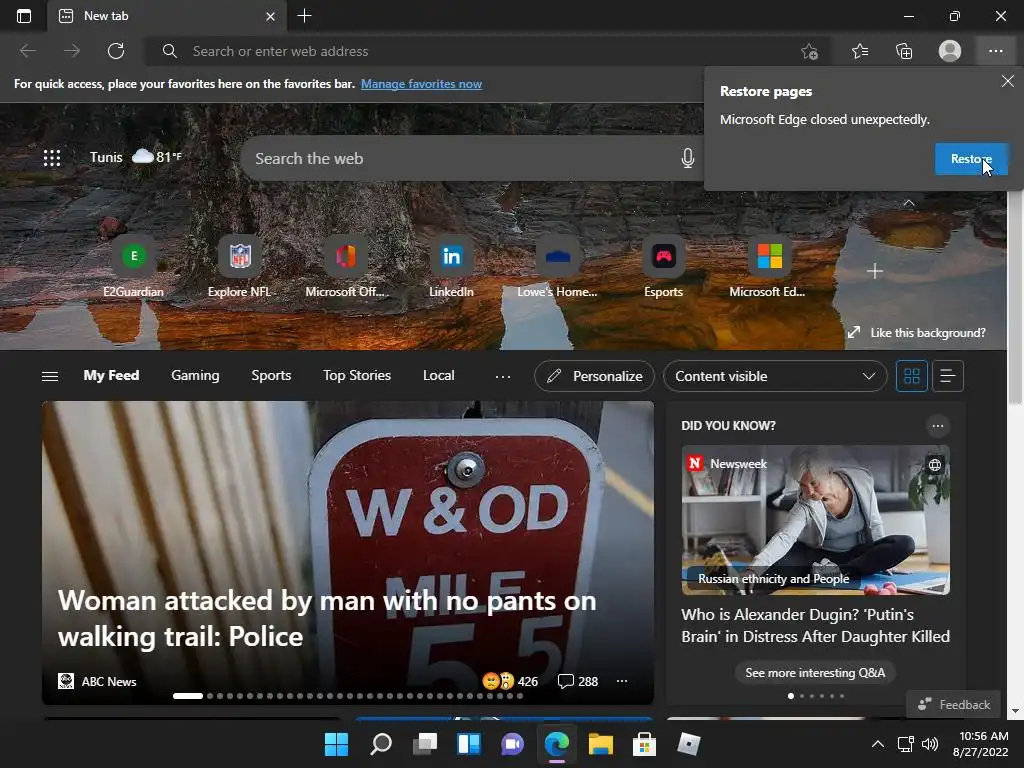Open the Feedback button
Image resolution: width=1024 pixels, height=768 pixels.
pos(953,704)
